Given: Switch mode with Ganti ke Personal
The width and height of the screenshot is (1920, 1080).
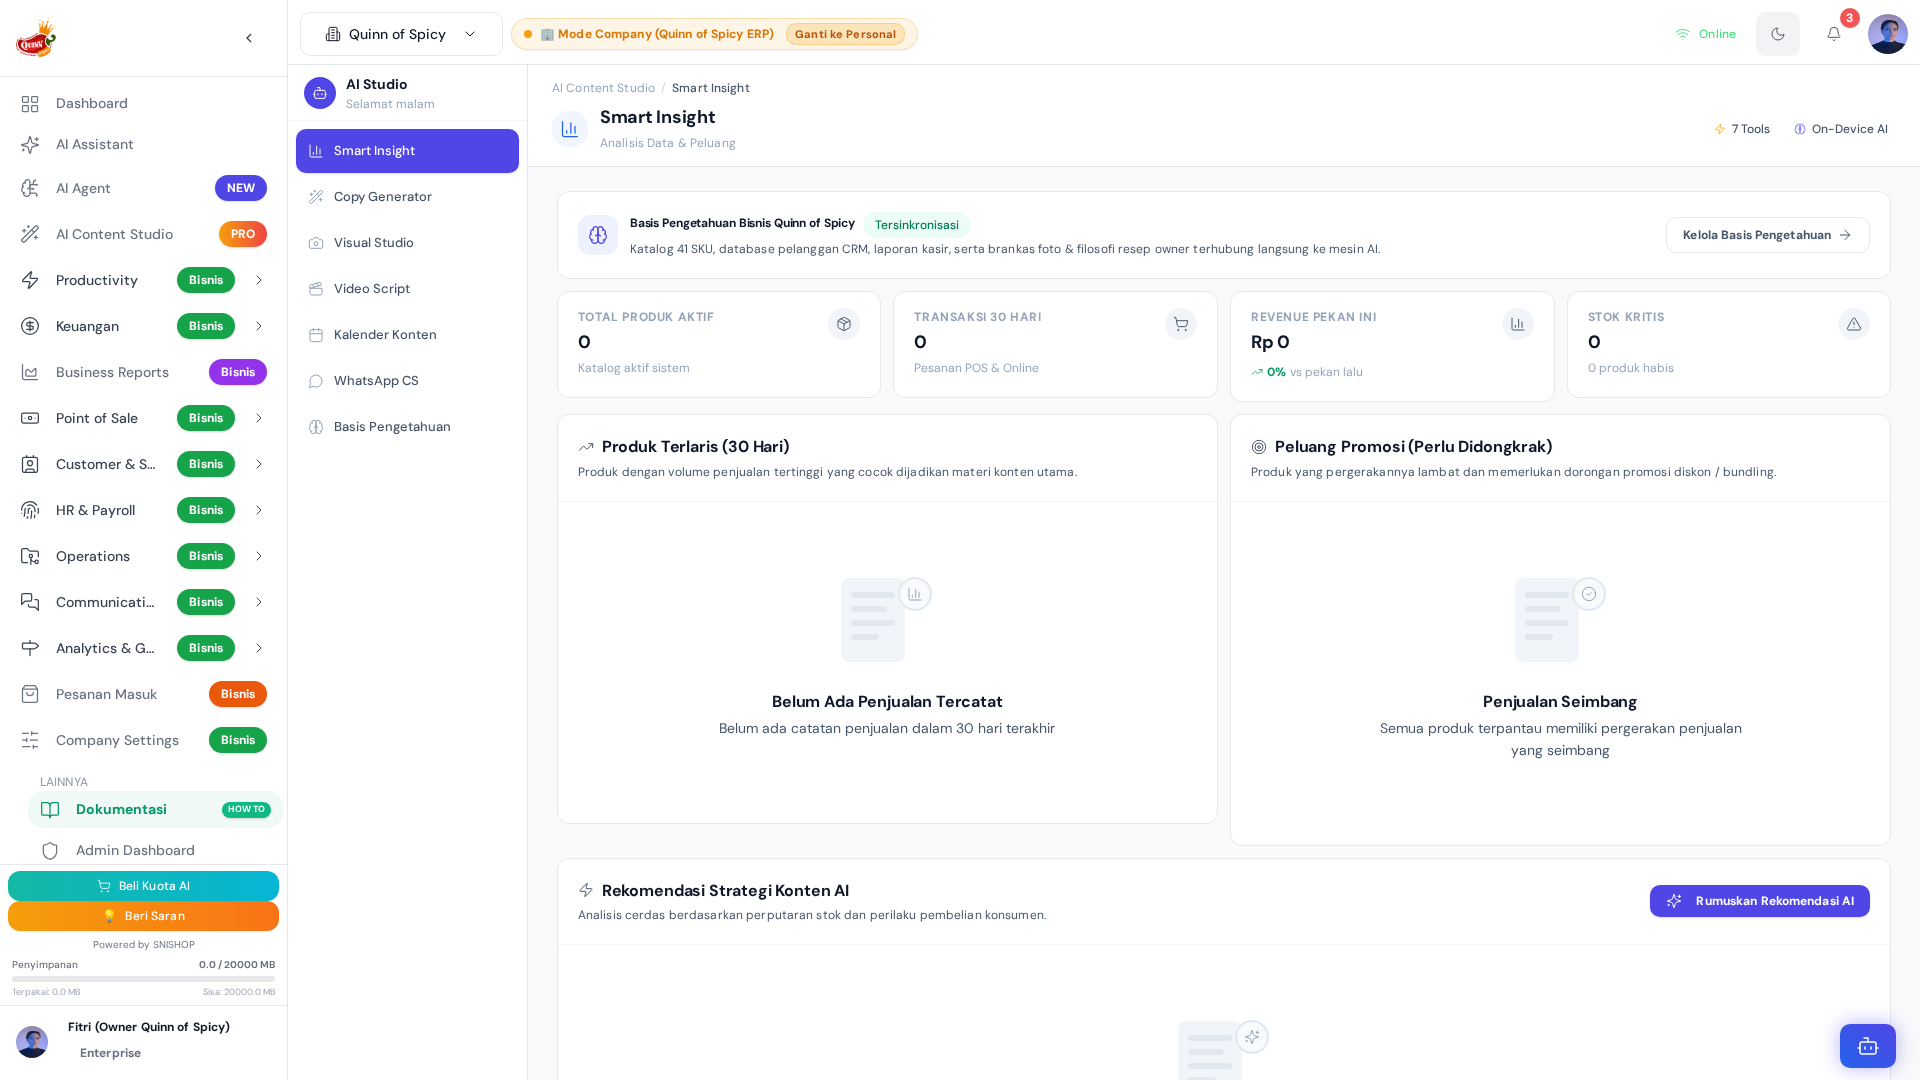Looking at the screenshot, I should [845, 34].
